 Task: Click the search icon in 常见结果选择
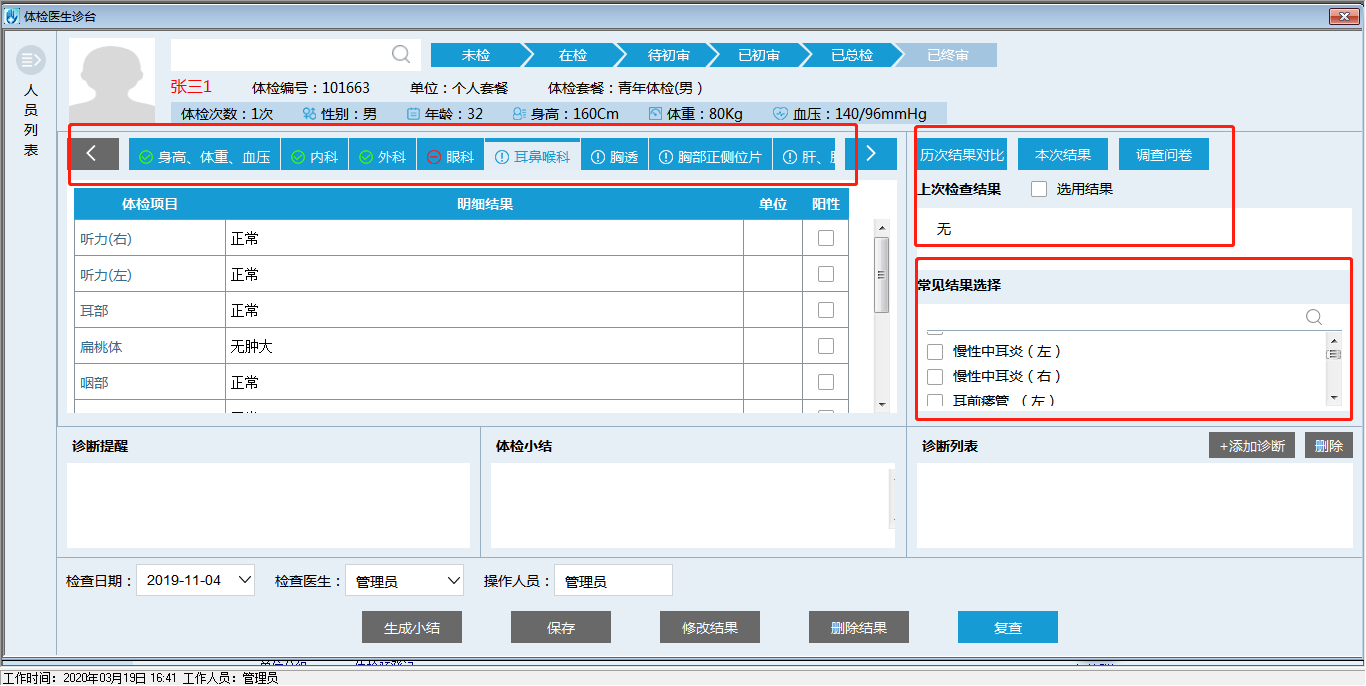pyautogui.click(x=1314, y=317)
